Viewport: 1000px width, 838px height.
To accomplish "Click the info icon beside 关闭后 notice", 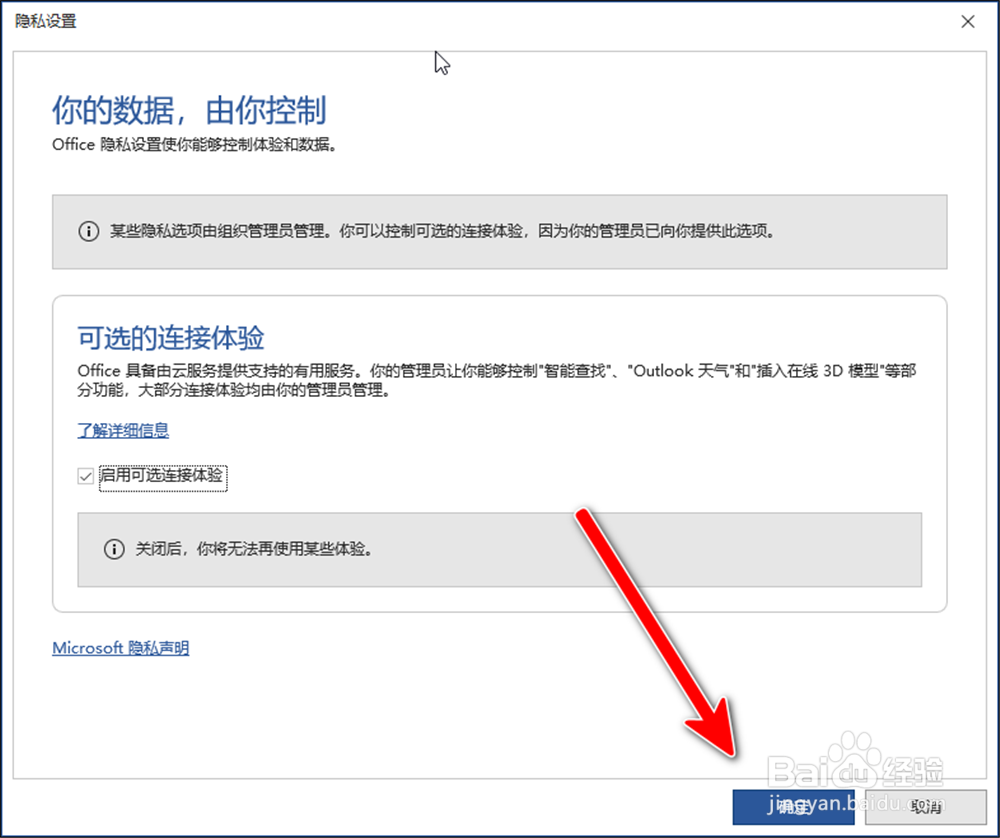I will [114, 548].
